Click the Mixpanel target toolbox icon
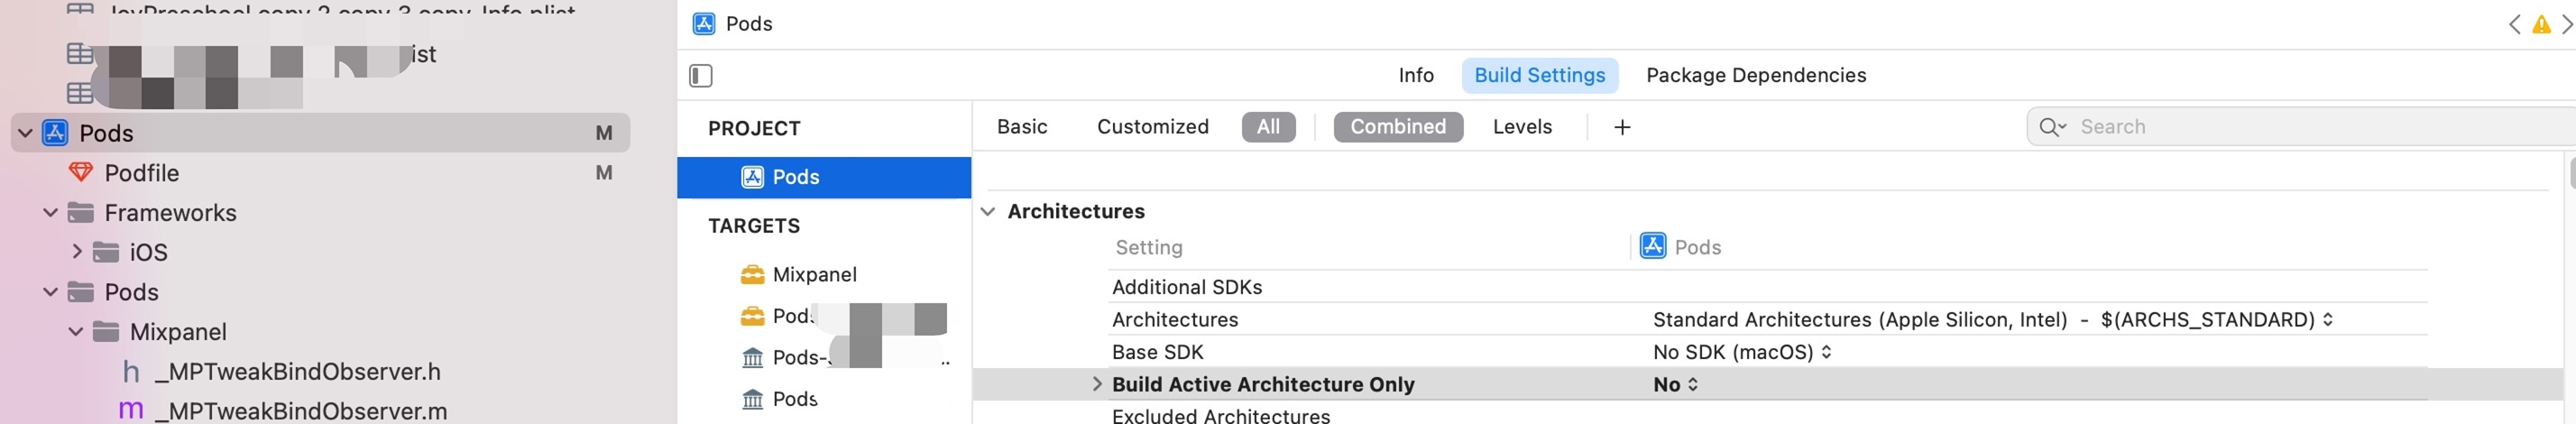 pos(752,275)
